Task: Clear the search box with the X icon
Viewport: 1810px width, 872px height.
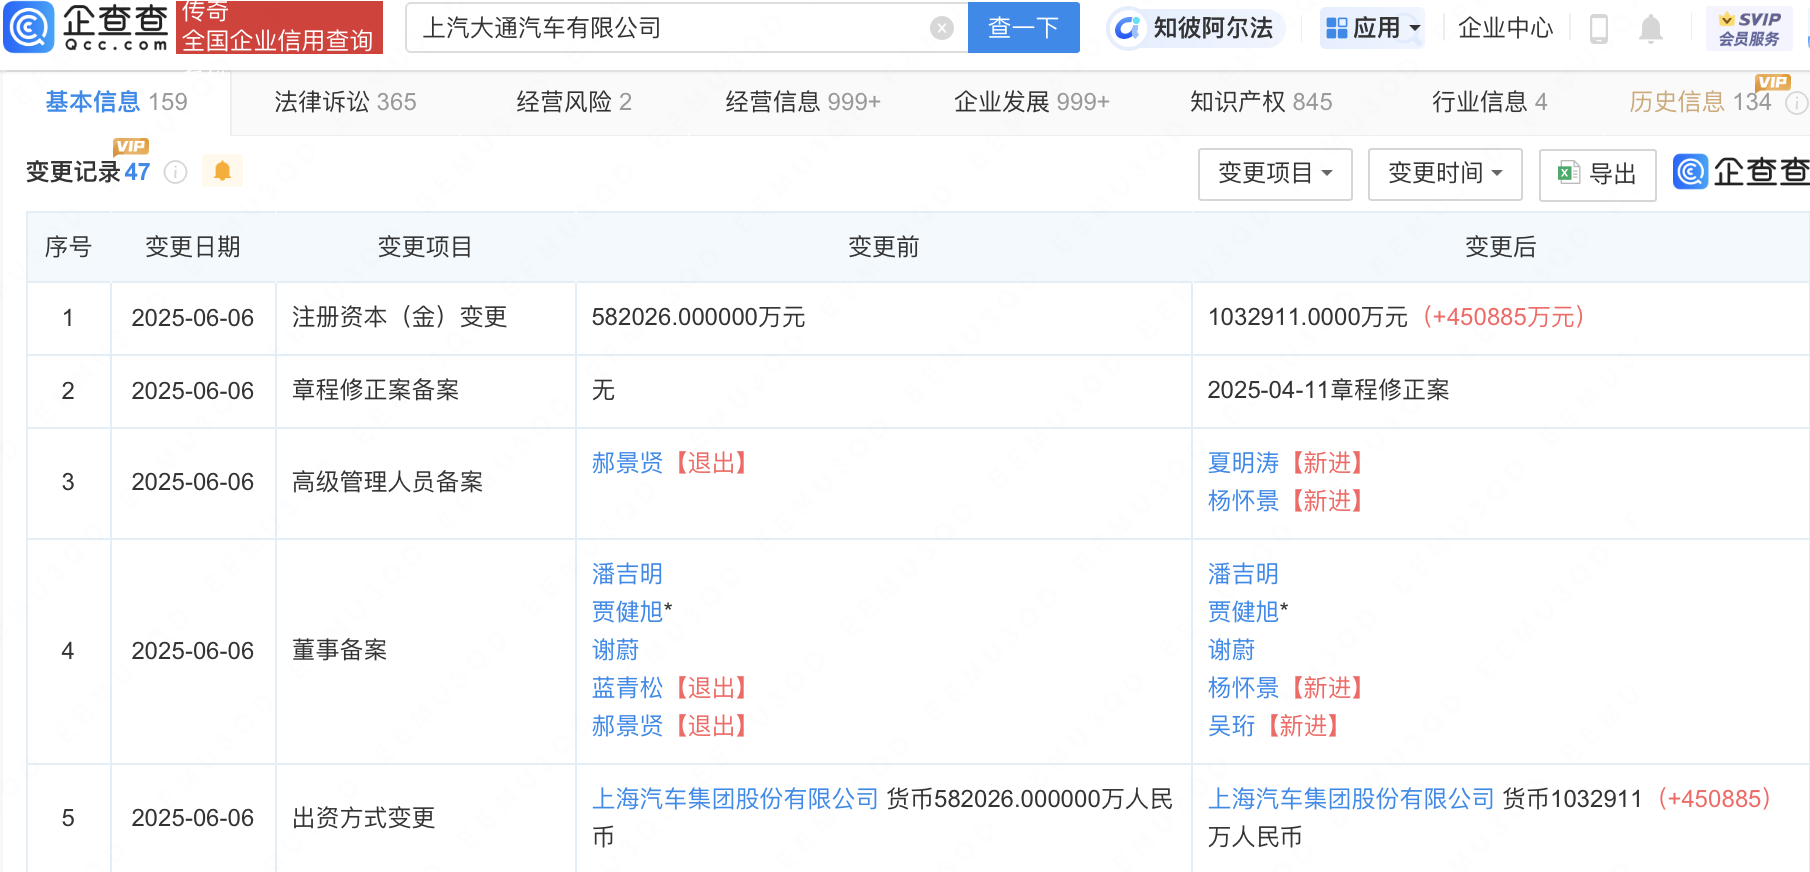Action: 941,28
